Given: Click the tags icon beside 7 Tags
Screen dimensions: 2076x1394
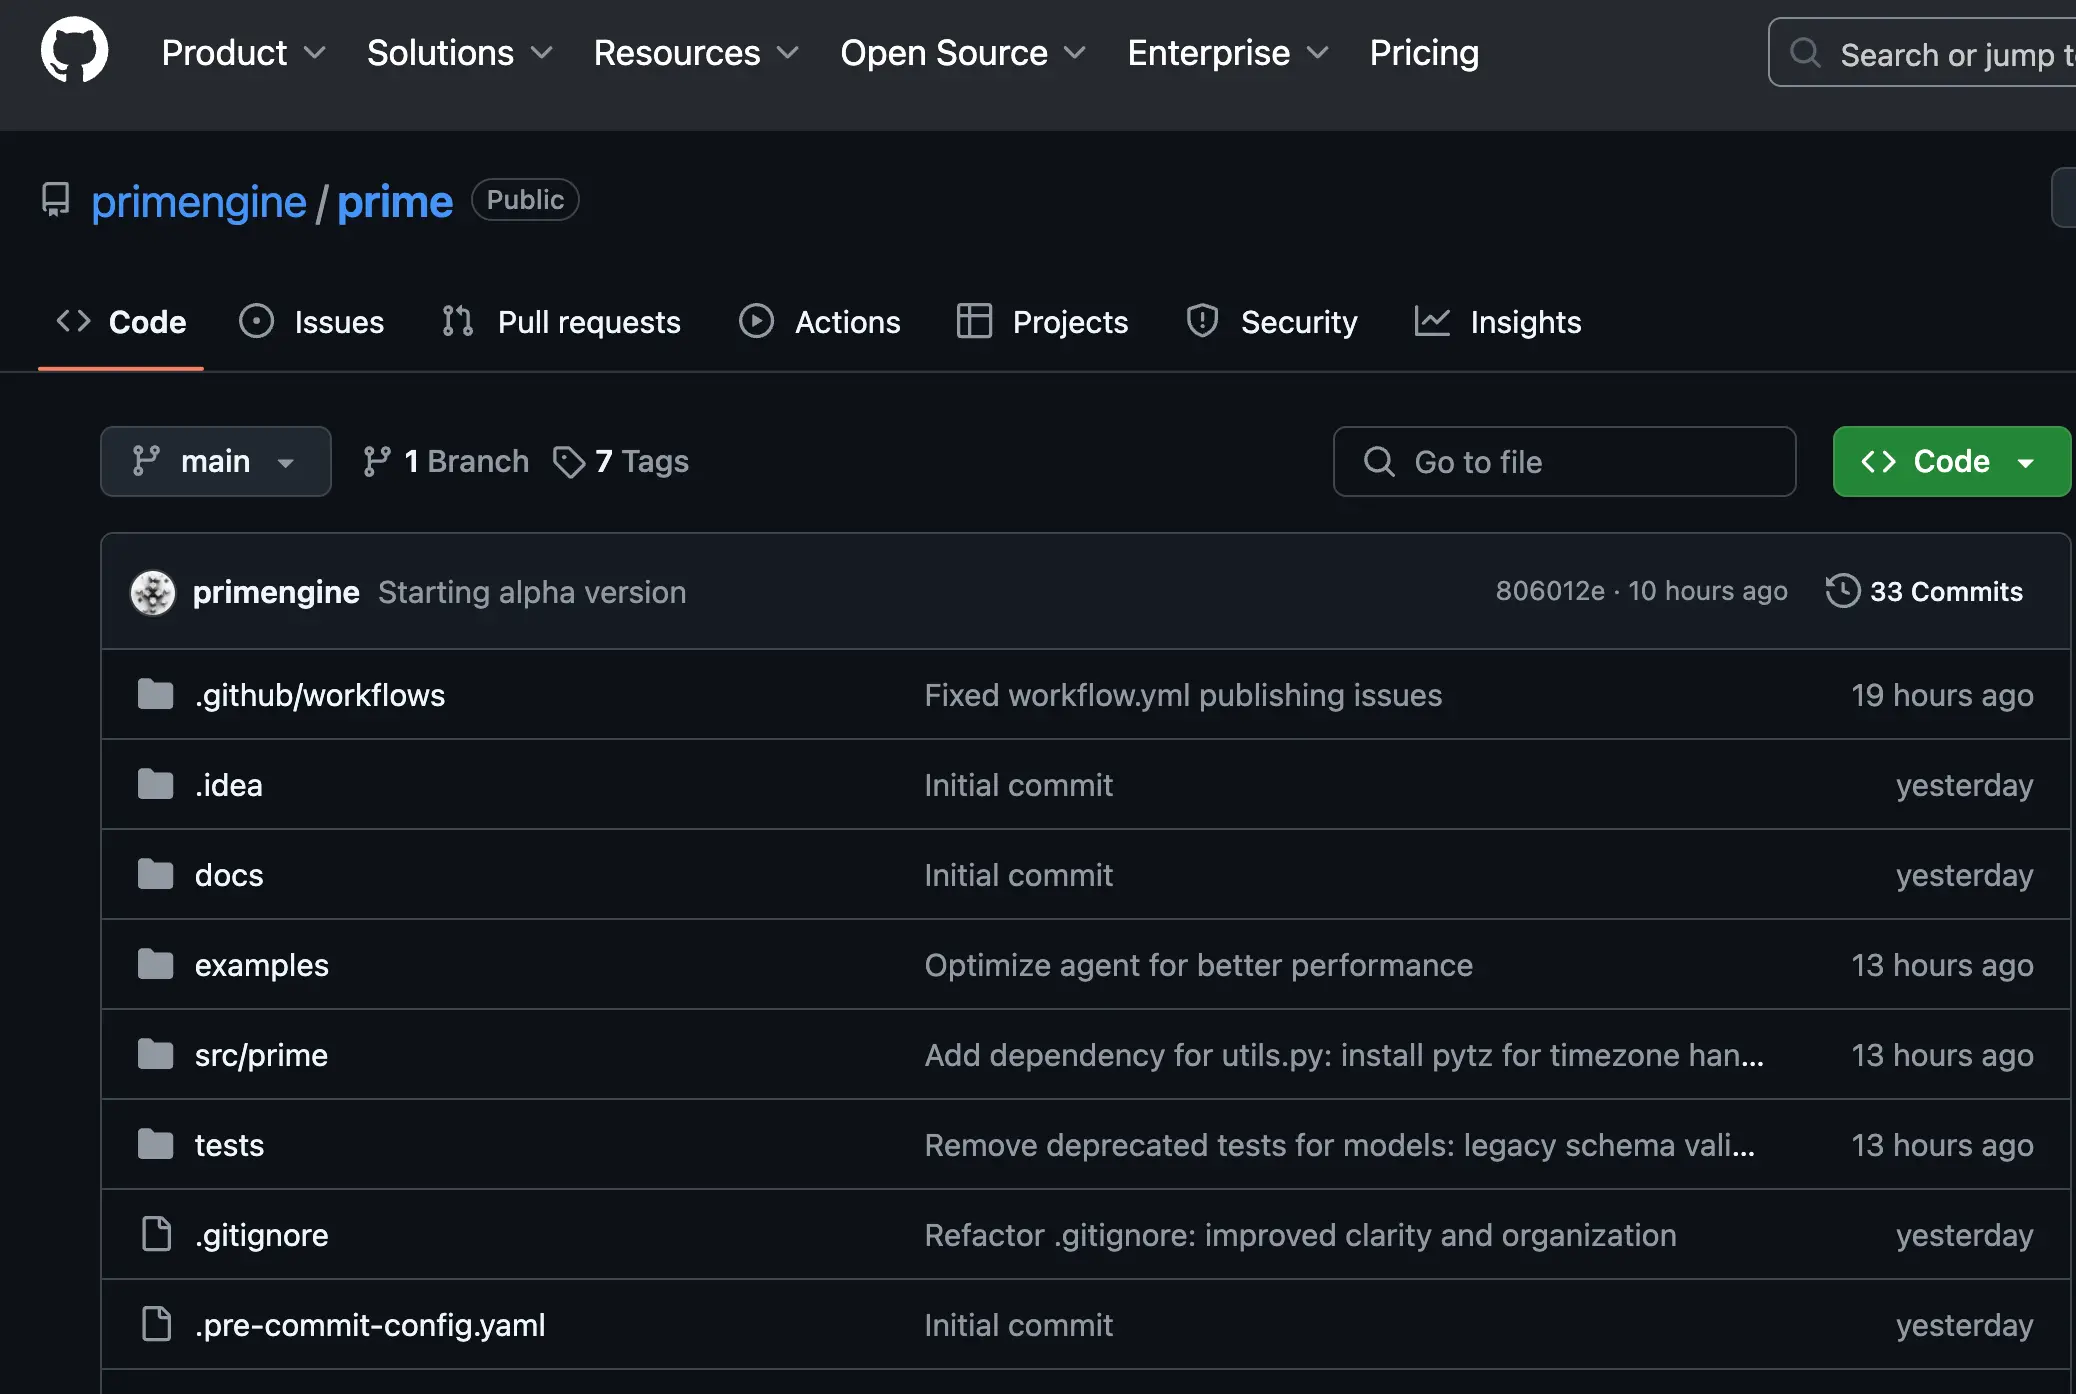Looking at the screenshot, I should click(569, 462).
